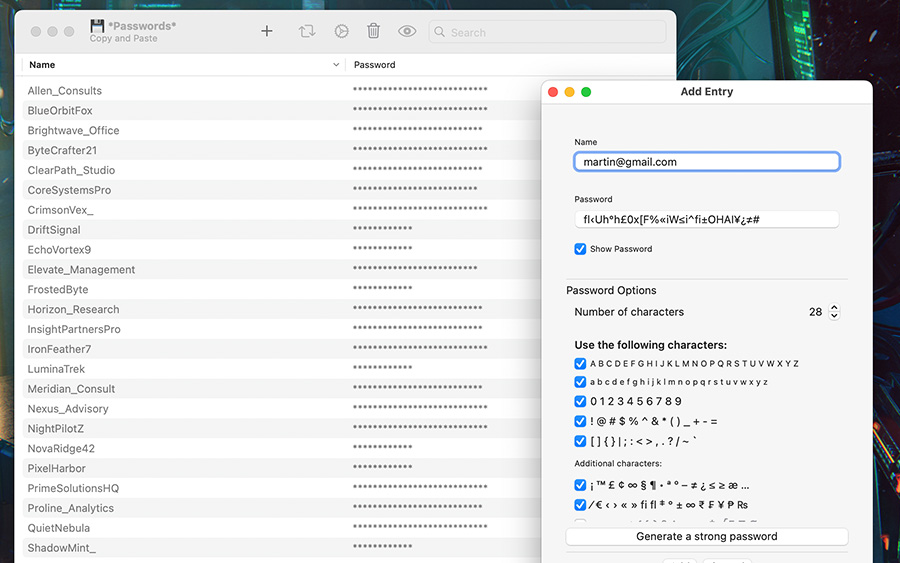Click the Password text field in Add Entry
The width and height of the screenshot is (900, 563).
click(706, 219)
